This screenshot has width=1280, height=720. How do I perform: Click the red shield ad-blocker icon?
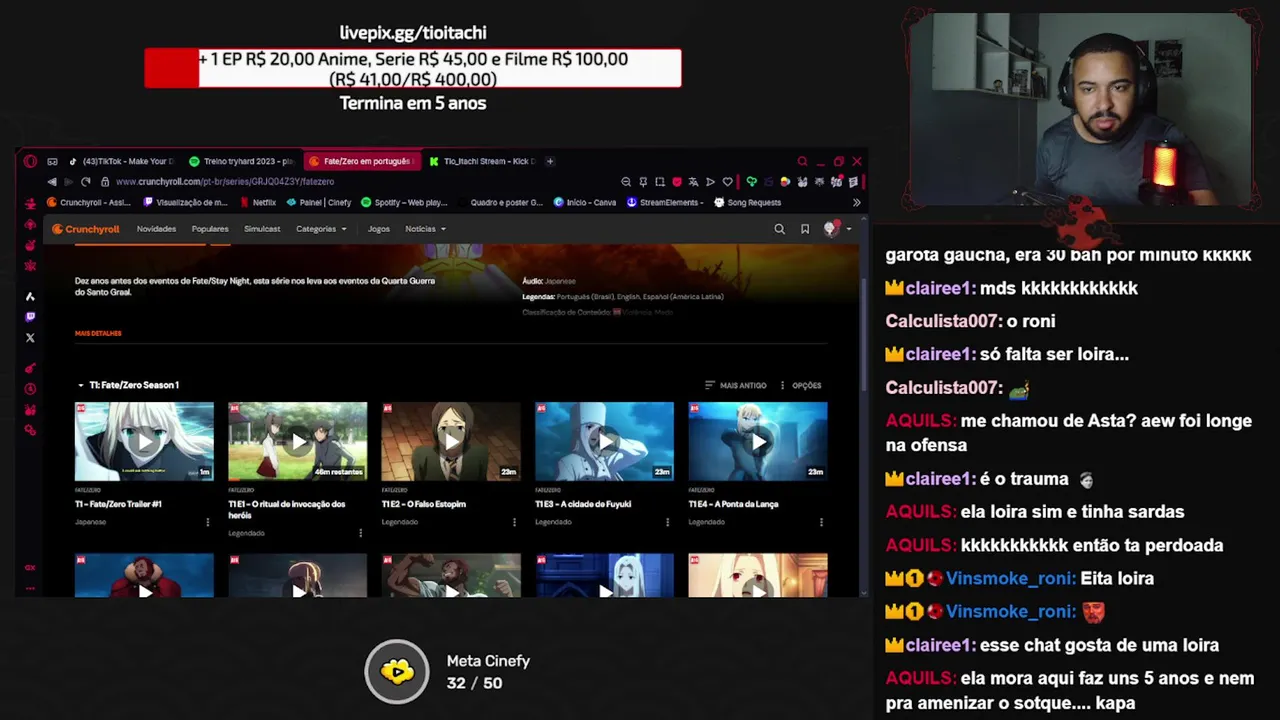[x=677, y=182]
